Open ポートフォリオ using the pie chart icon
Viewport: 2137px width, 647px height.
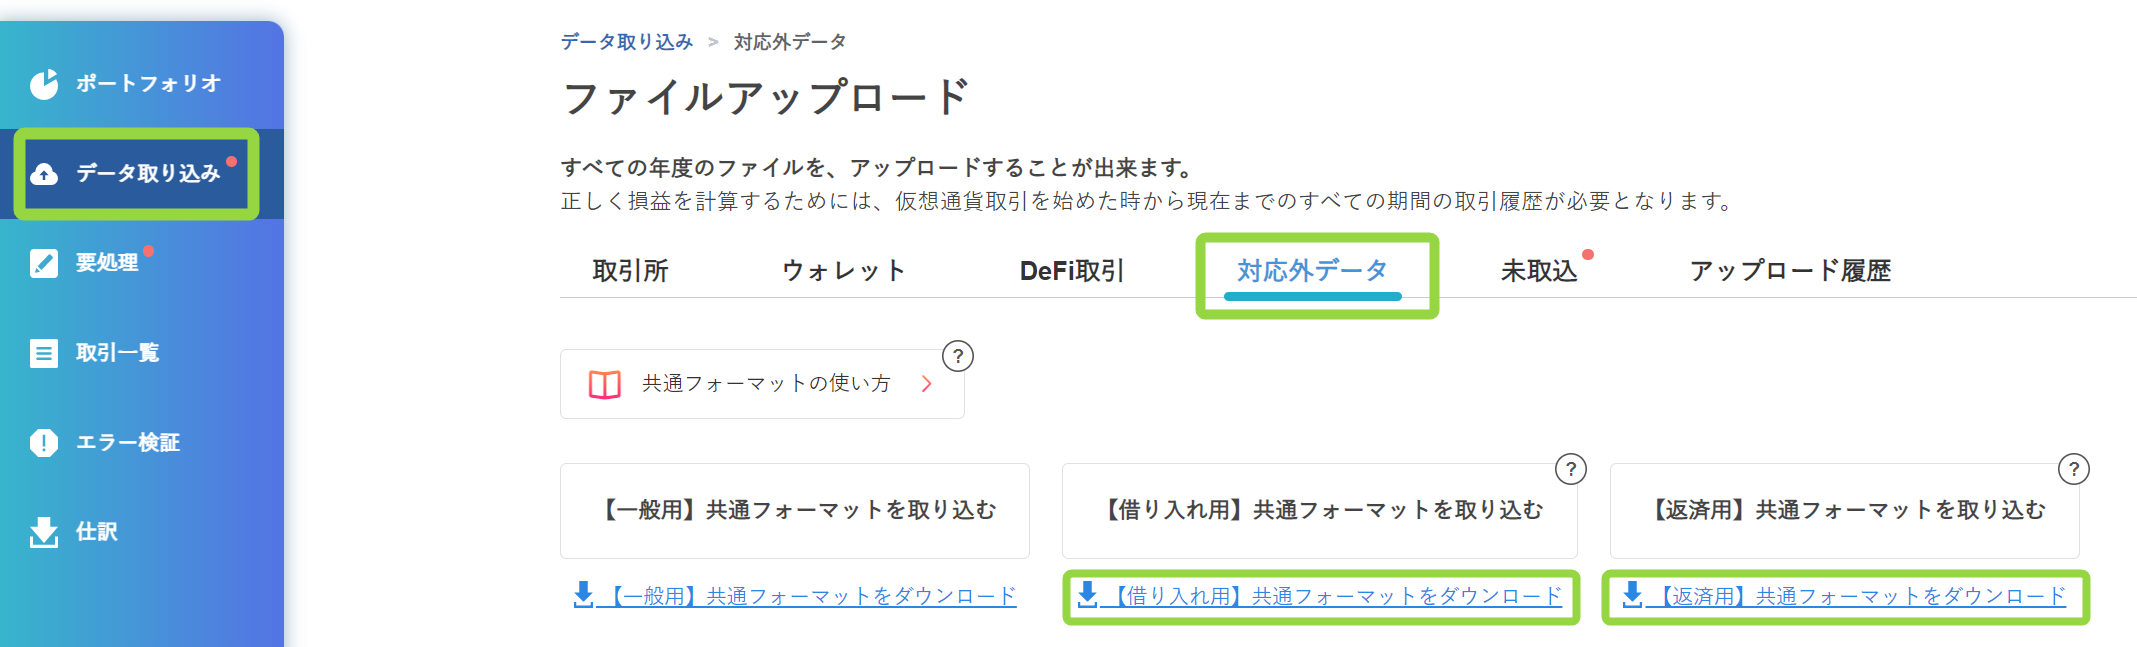tap(44, 84)
